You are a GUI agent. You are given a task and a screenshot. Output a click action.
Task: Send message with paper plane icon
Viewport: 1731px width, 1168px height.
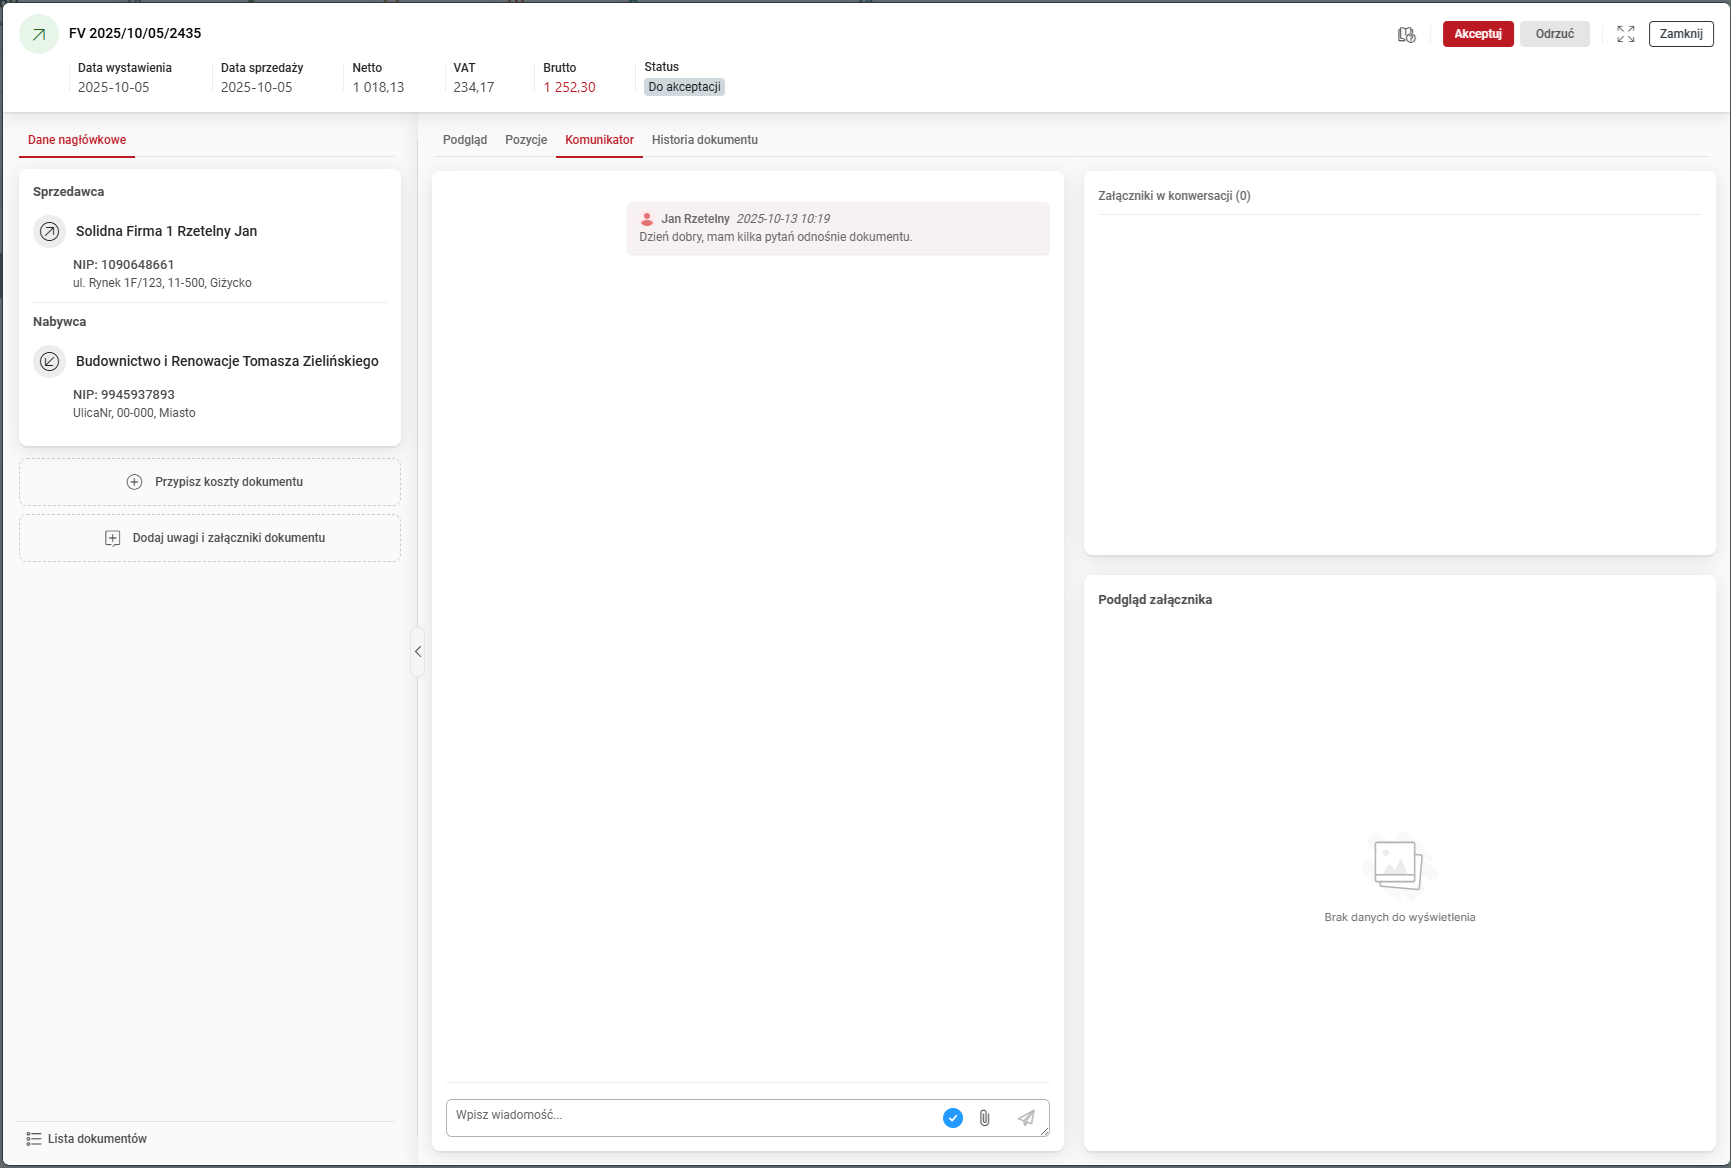pyautogui.click(x=1026, y=1118)
